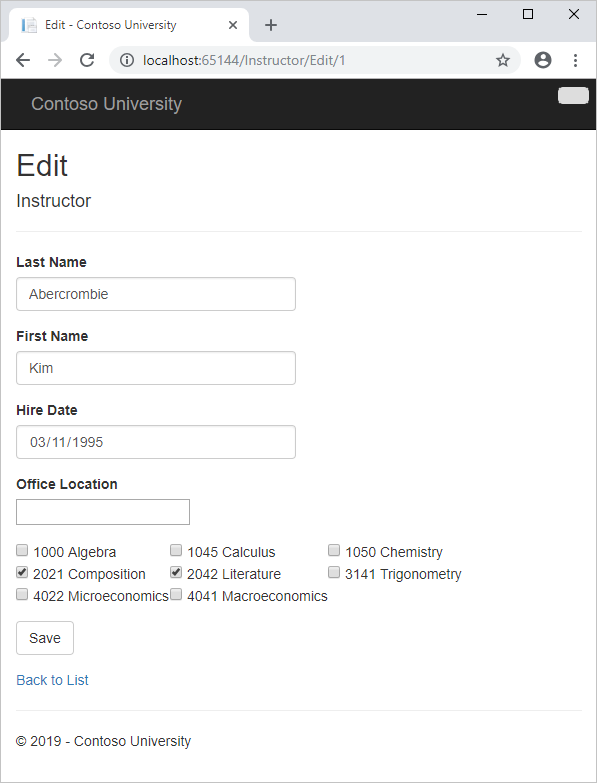Follow the Back to List link
Image resolution: width=597 pixels, height=783 pixels.
tap(52, 680)
